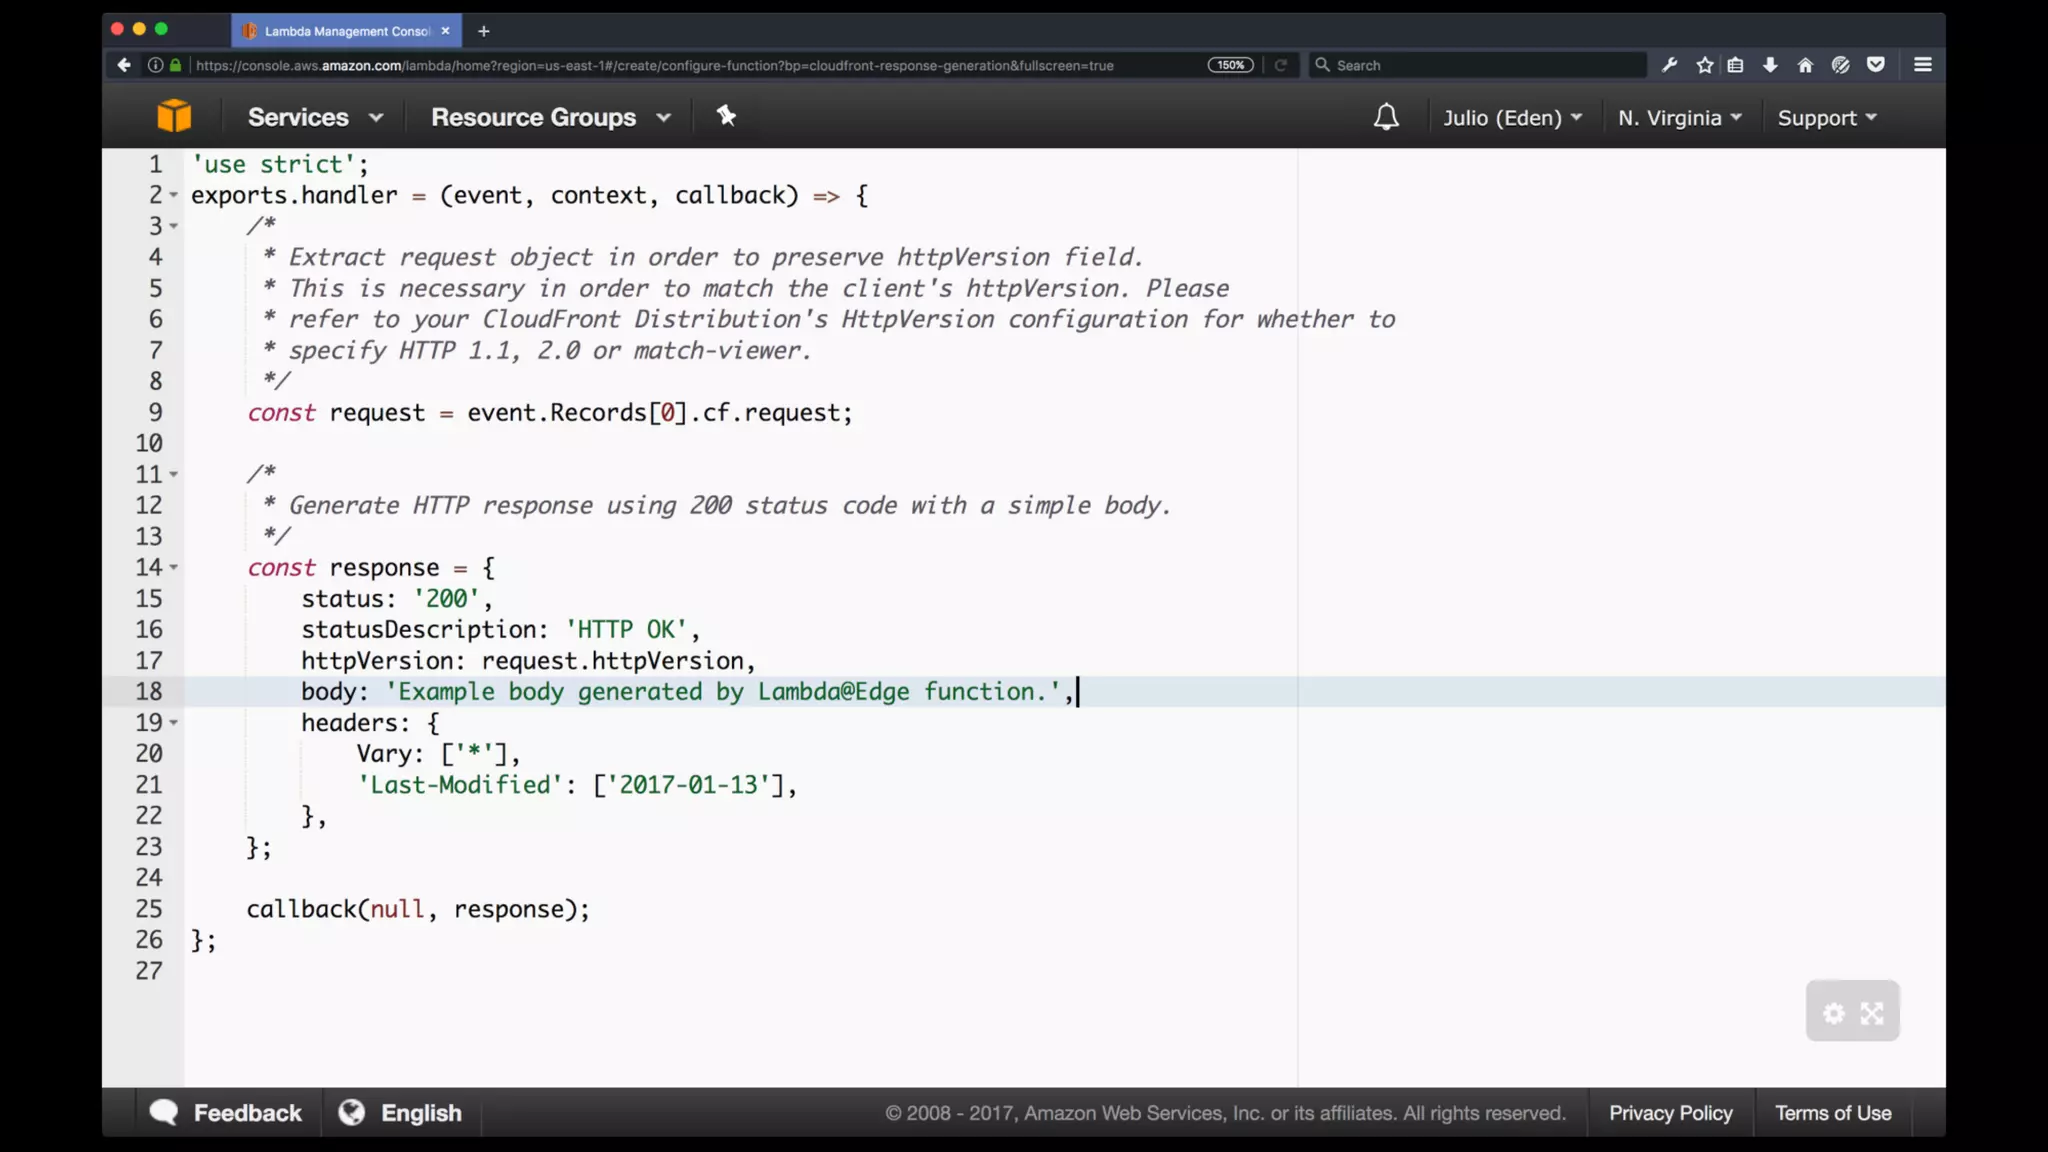The image size is (2048, 1152).
Task: Collapse the comment fold at line 3
Action: 173,226
